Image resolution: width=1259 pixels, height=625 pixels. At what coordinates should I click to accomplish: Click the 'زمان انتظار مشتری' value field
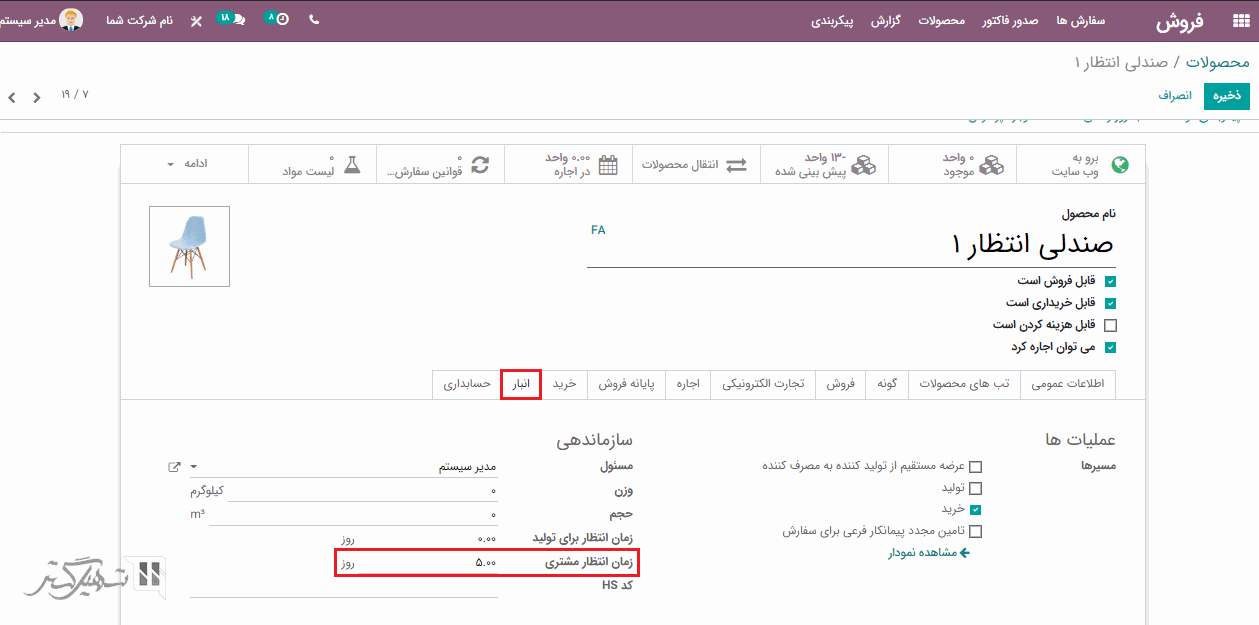click(x=420, y=563)
